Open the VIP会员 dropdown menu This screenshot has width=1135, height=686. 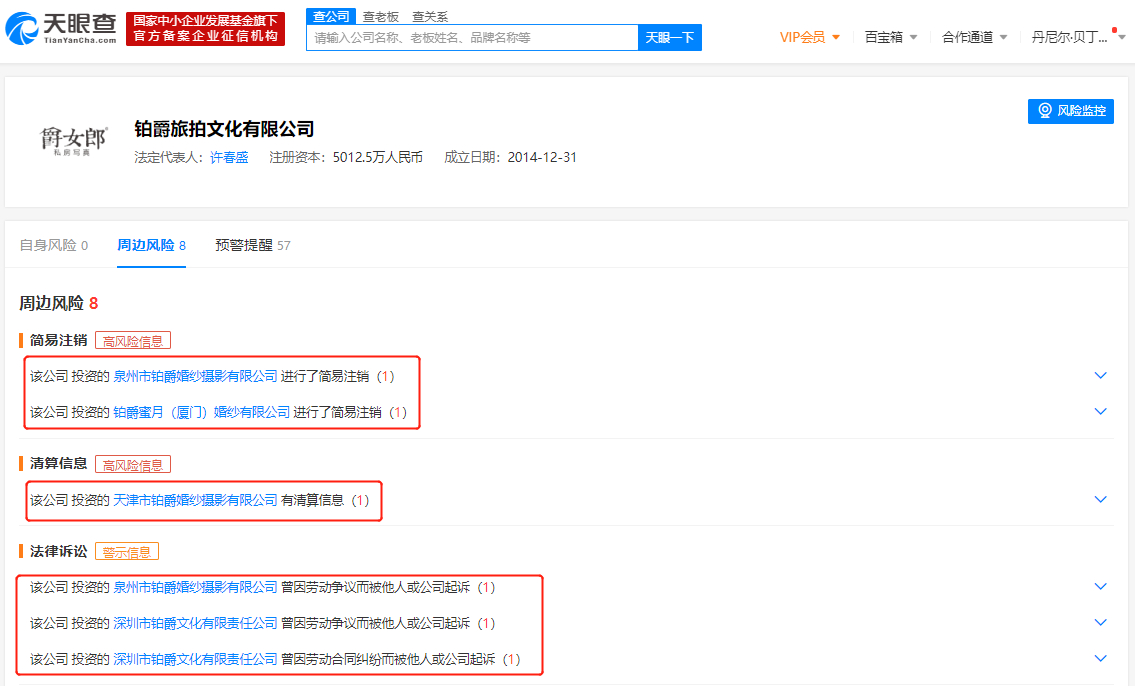809,37
